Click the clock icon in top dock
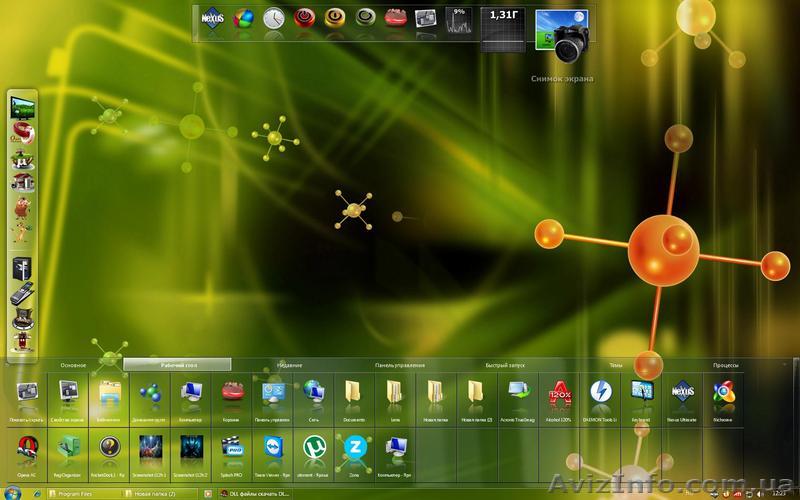Screen dimensions: 800x500 click(273, 18)
